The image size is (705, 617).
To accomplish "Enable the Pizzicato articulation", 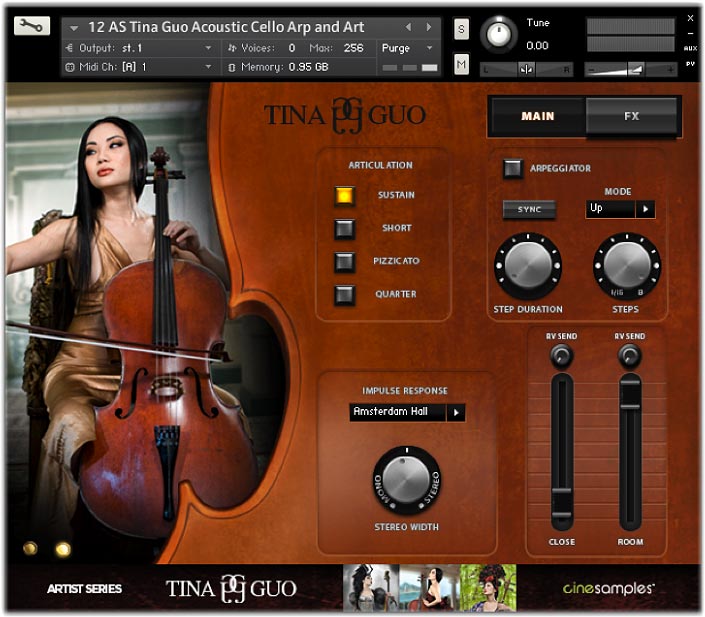I will click(x=344, y=261).
